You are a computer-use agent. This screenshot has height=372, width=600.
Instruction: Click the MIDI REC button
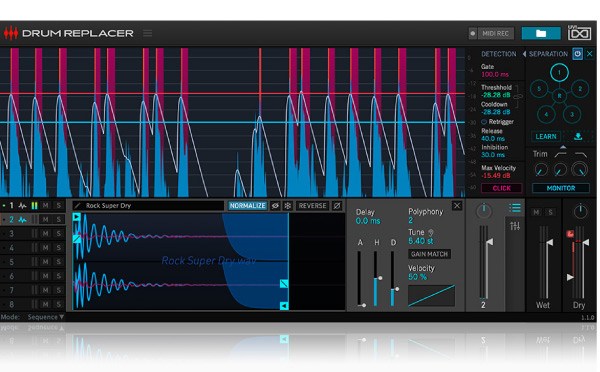(x=491, y=33)
